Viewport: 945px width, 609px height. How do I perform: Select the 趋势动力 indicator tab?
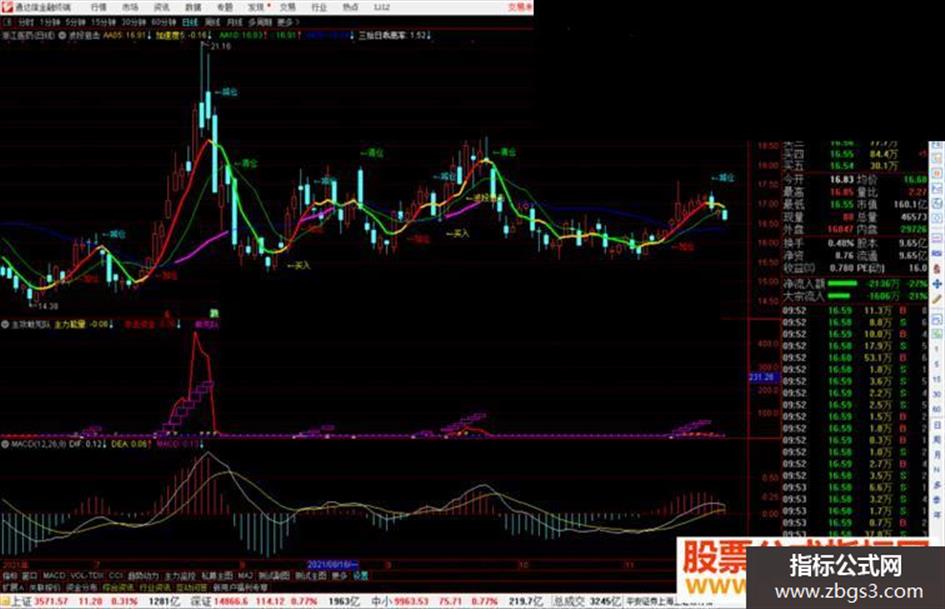pos(143,576)
